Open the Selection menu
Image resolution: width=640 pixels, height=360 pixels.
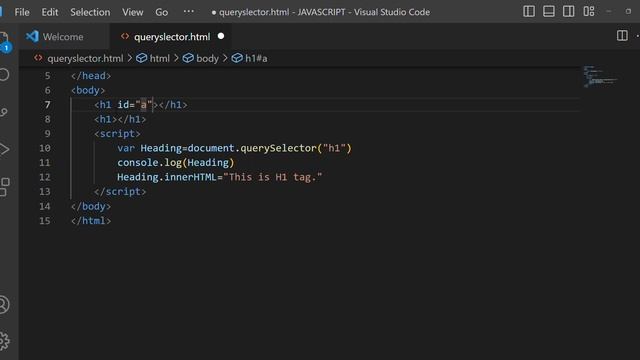tap(90, 12)
